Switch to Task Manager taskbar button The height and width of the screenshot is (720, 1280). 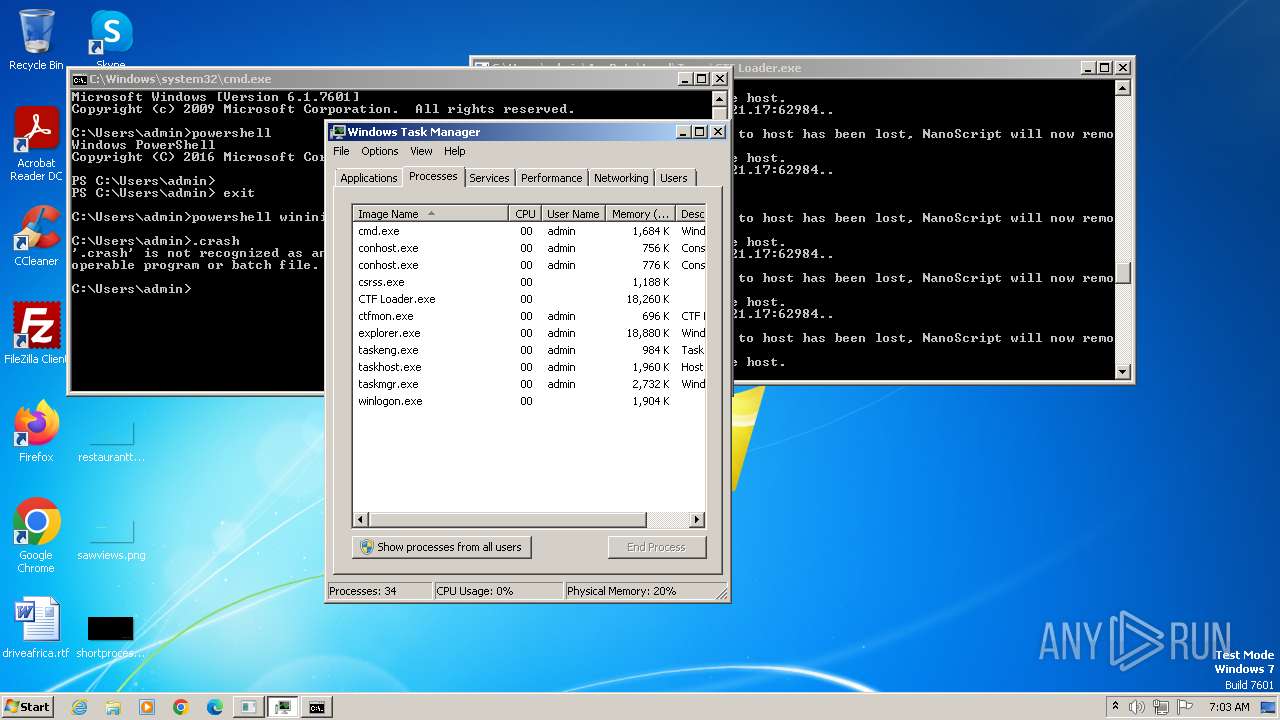[283, 707]
